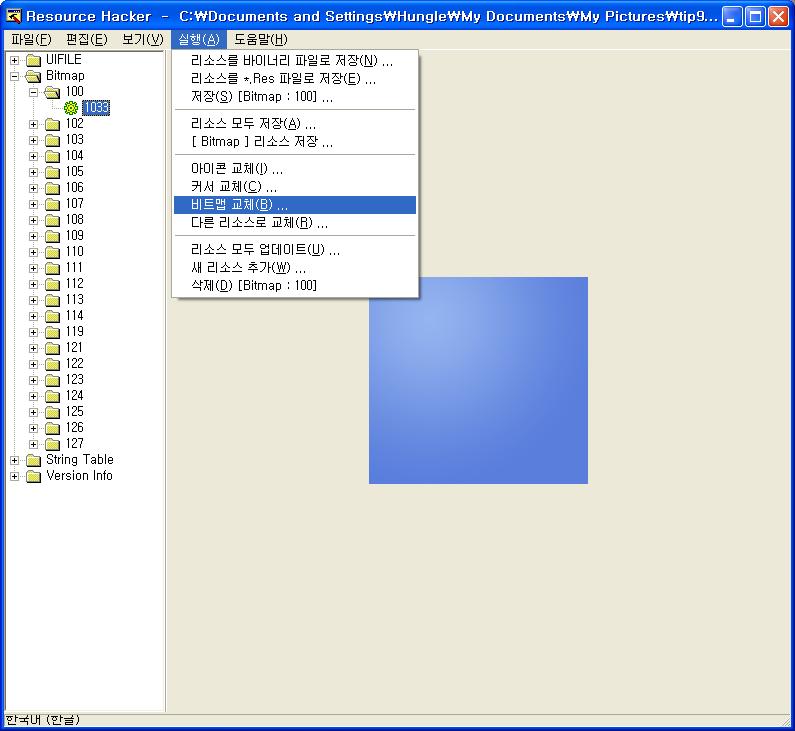Image resolution: width=795 pixels, height=731 pixels.
Task: Select 삭제(D) [Bitmap : 100] option
Action: (254, 285)
